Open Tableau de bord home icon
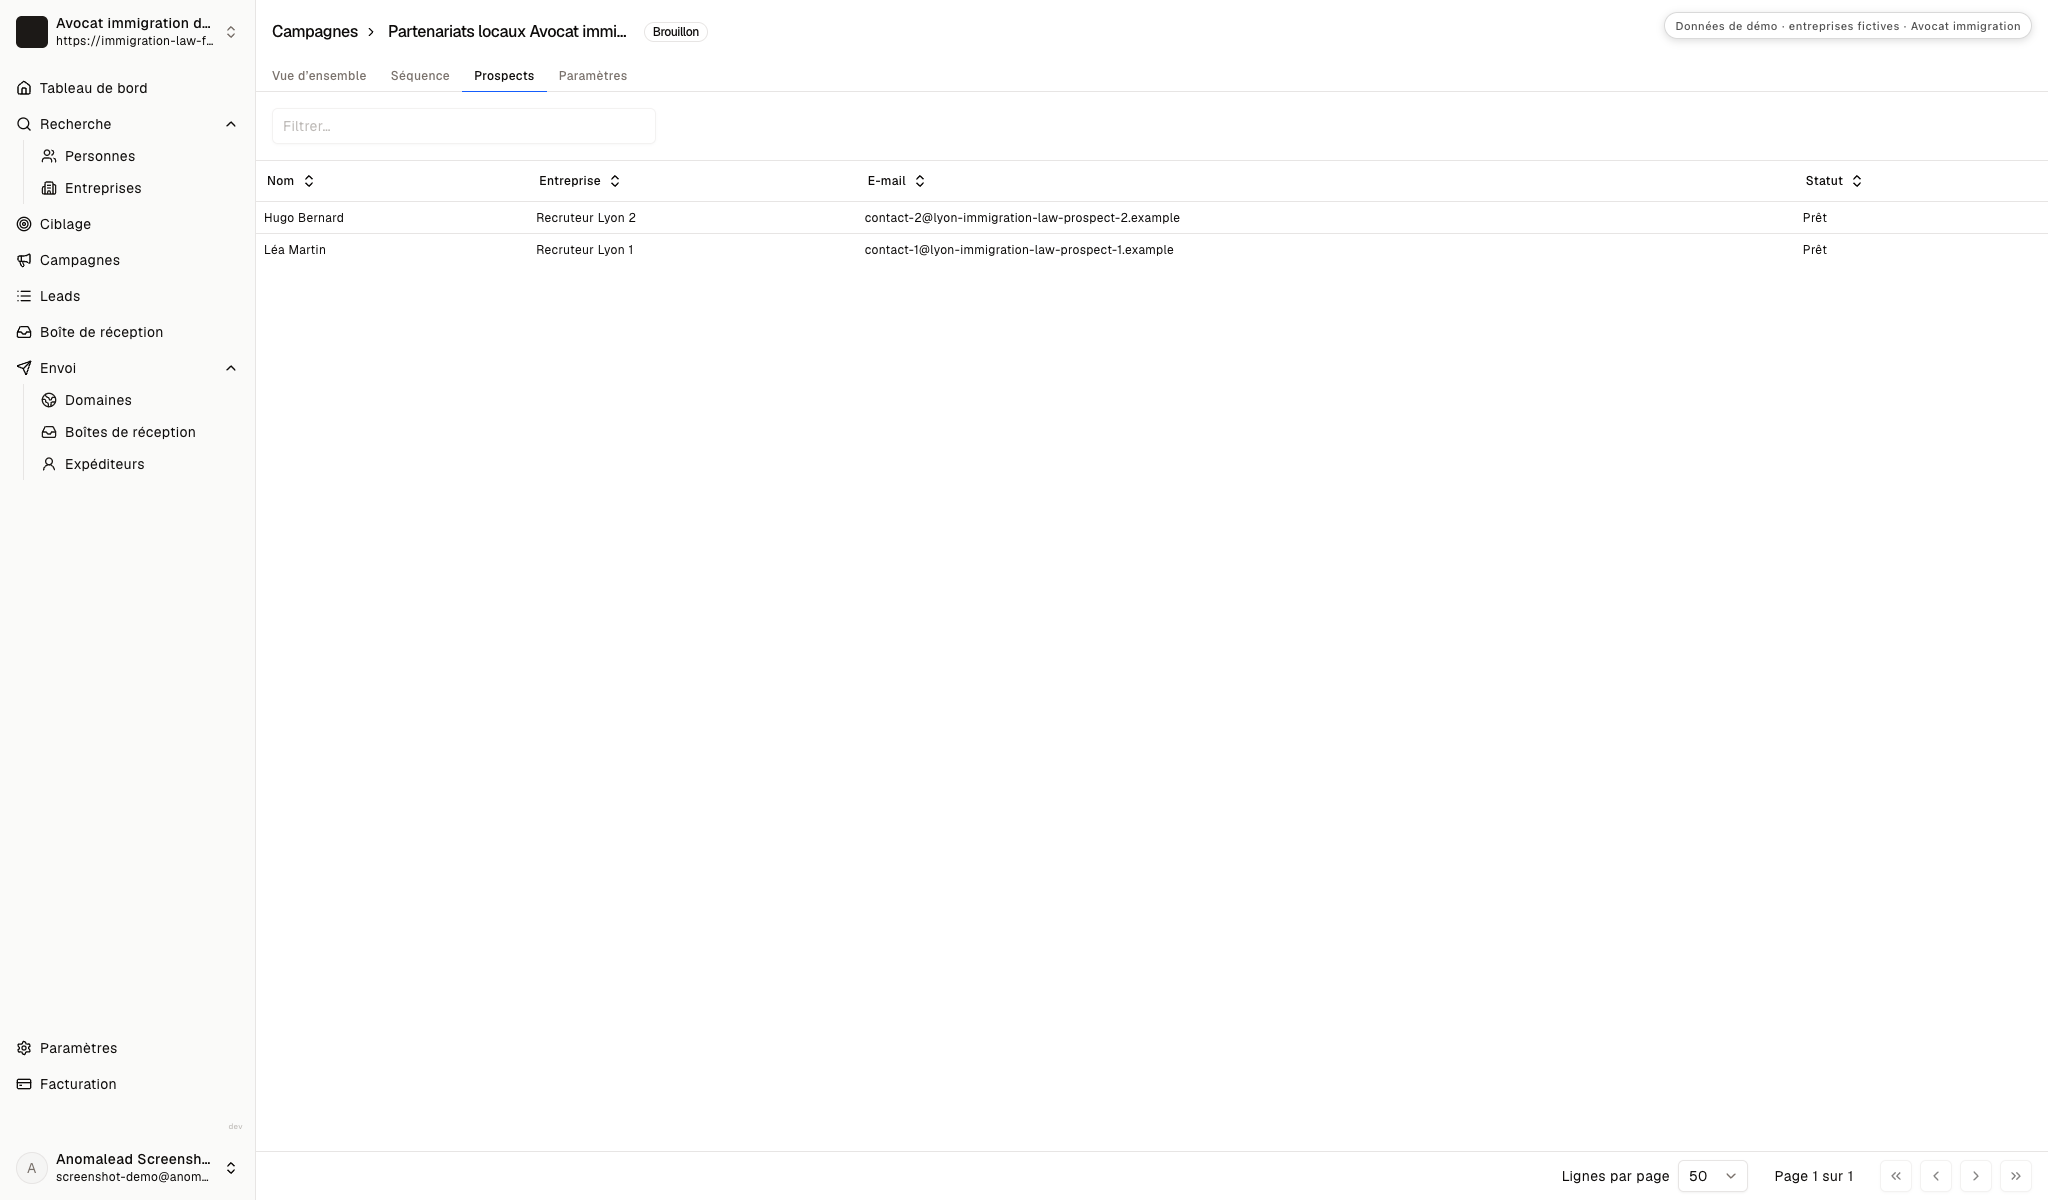 (24, 88)
